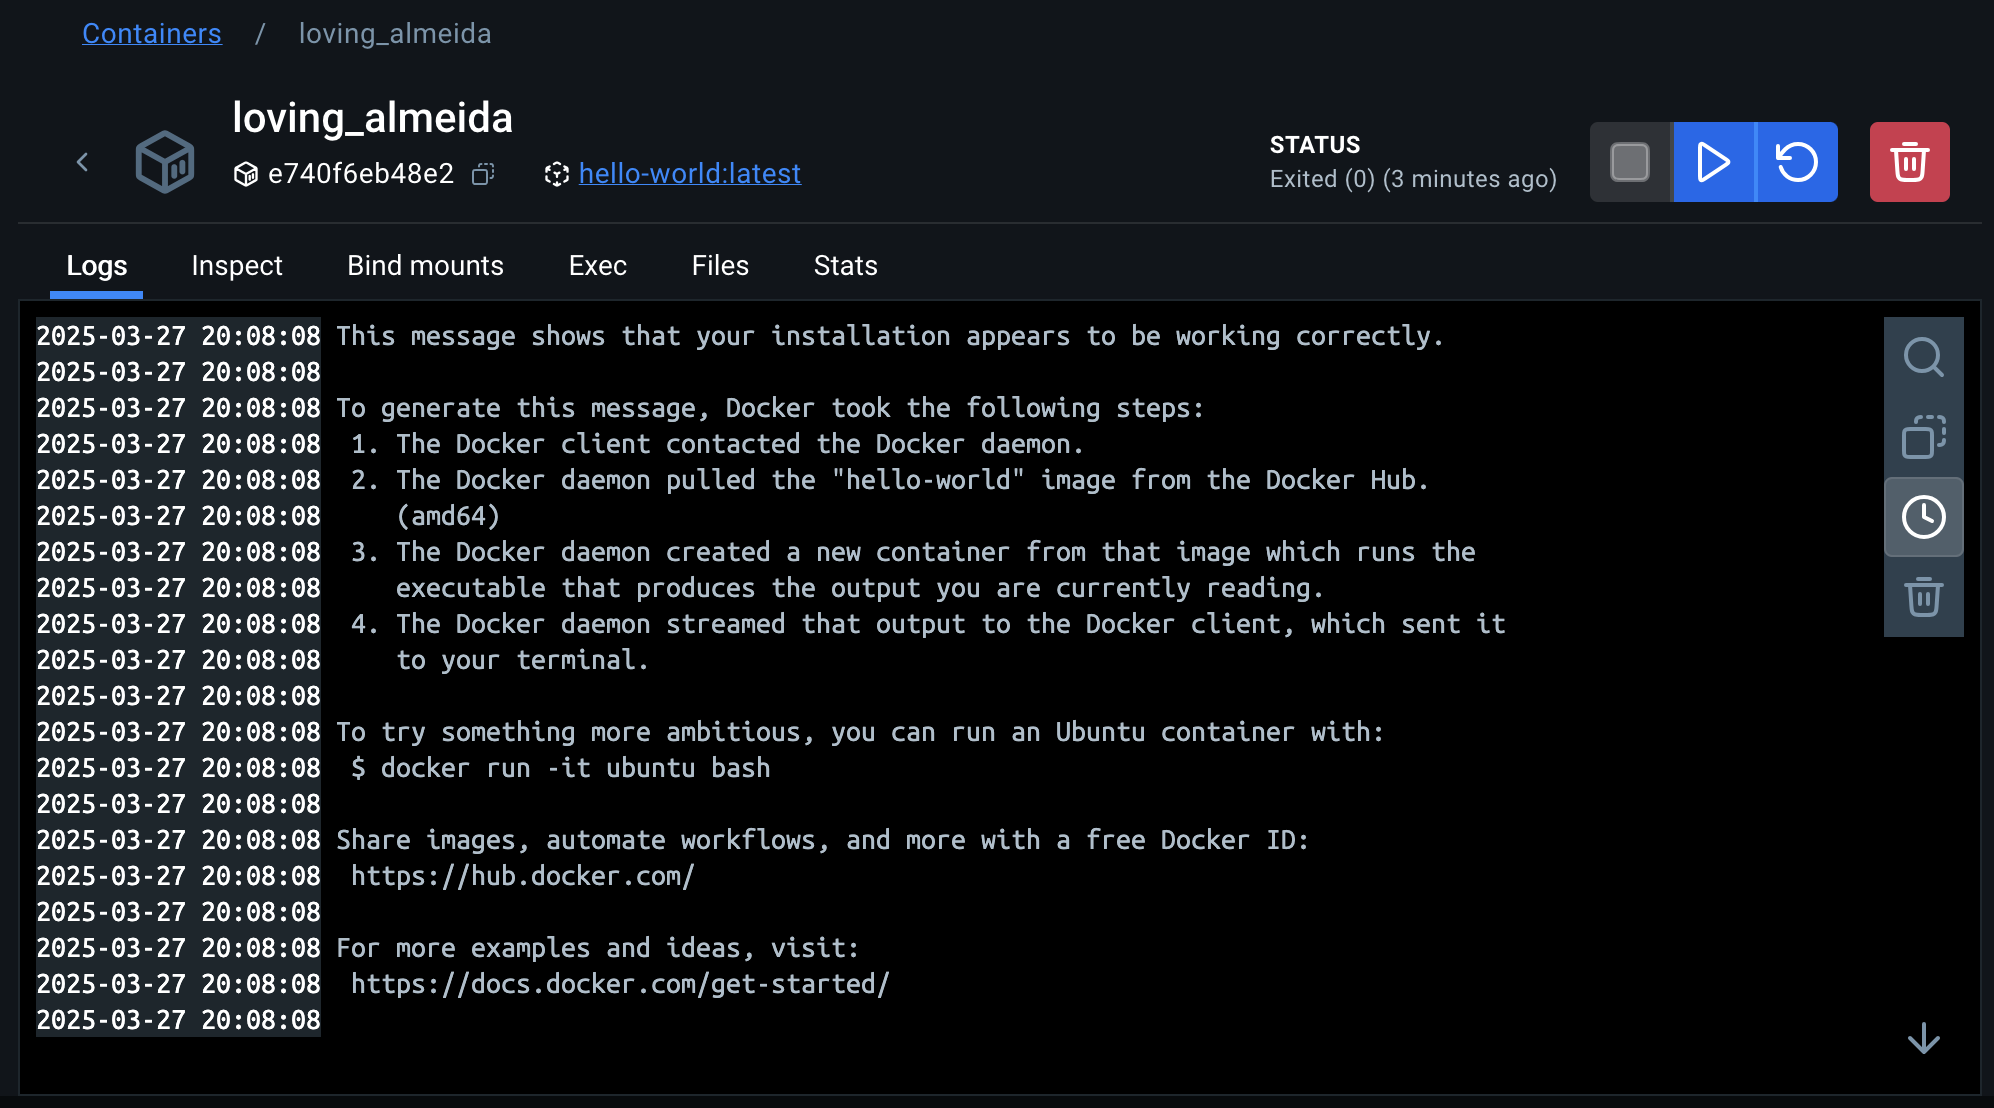The width and height of the screenshot is (1994, 1108).
Task: Open the hello-world:latest image link
Action: point(689,174)
